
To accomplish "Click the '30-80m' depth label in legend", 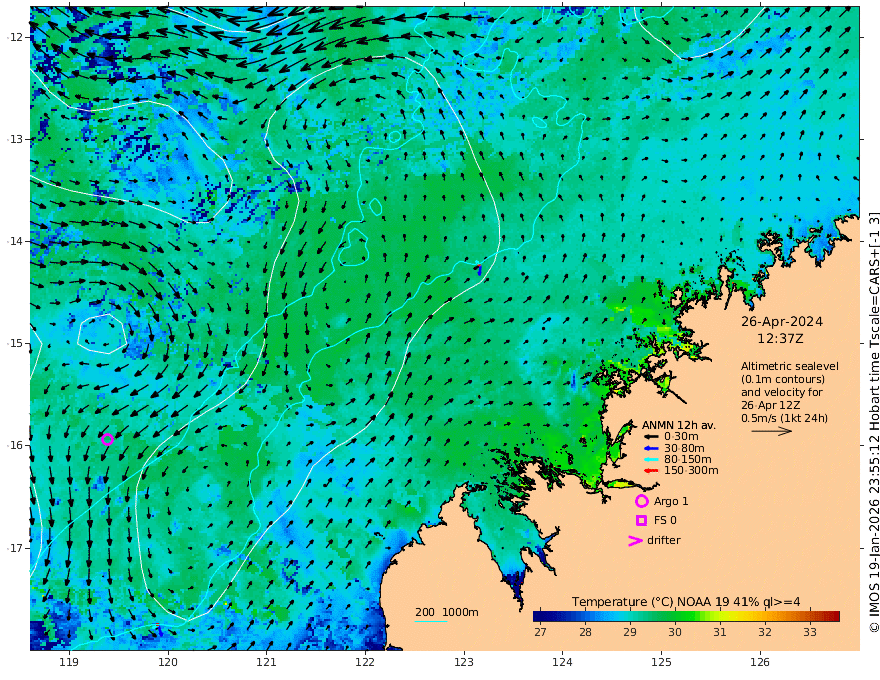I will pyautogui.click(x=684, y=448).
